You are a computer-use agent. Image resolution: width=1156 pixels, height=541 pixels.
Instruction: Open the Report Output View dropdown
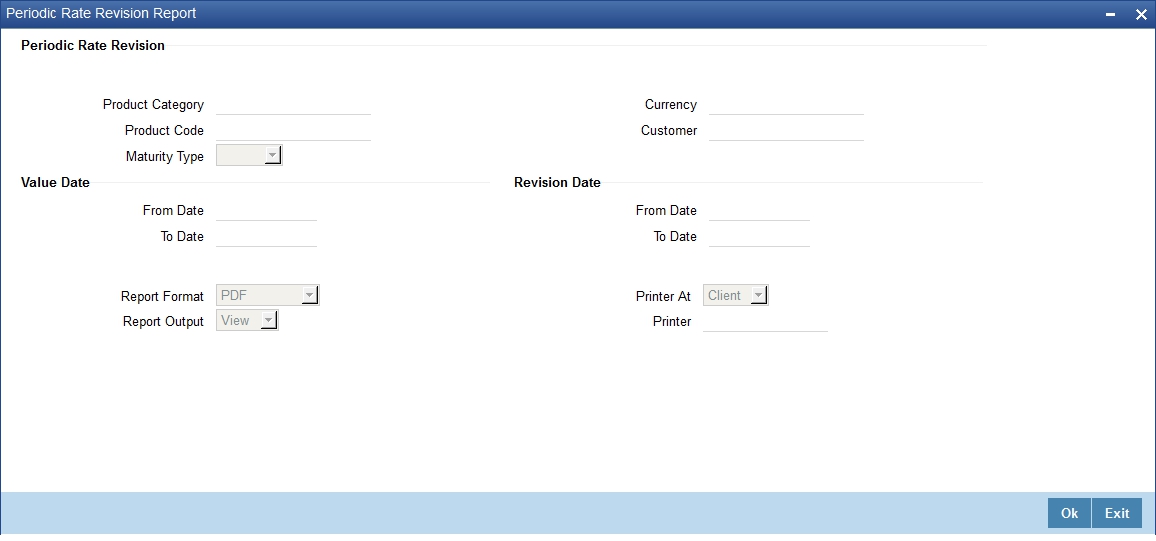point(247,321)
